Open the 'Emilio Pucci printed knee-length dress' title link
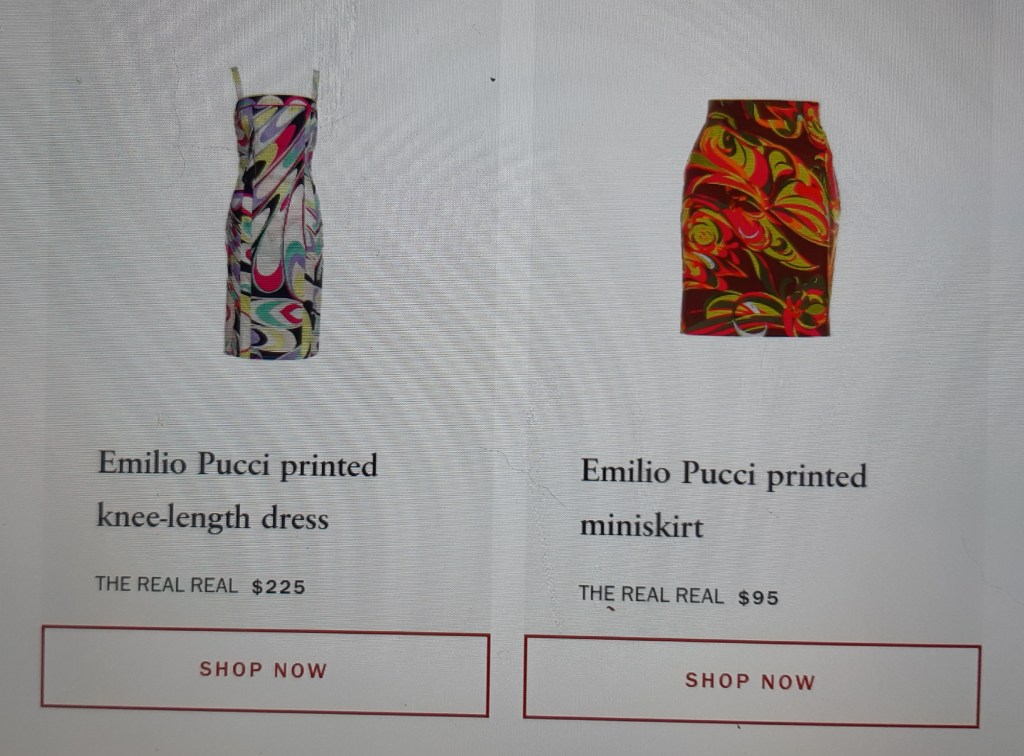 pos(238,491)
